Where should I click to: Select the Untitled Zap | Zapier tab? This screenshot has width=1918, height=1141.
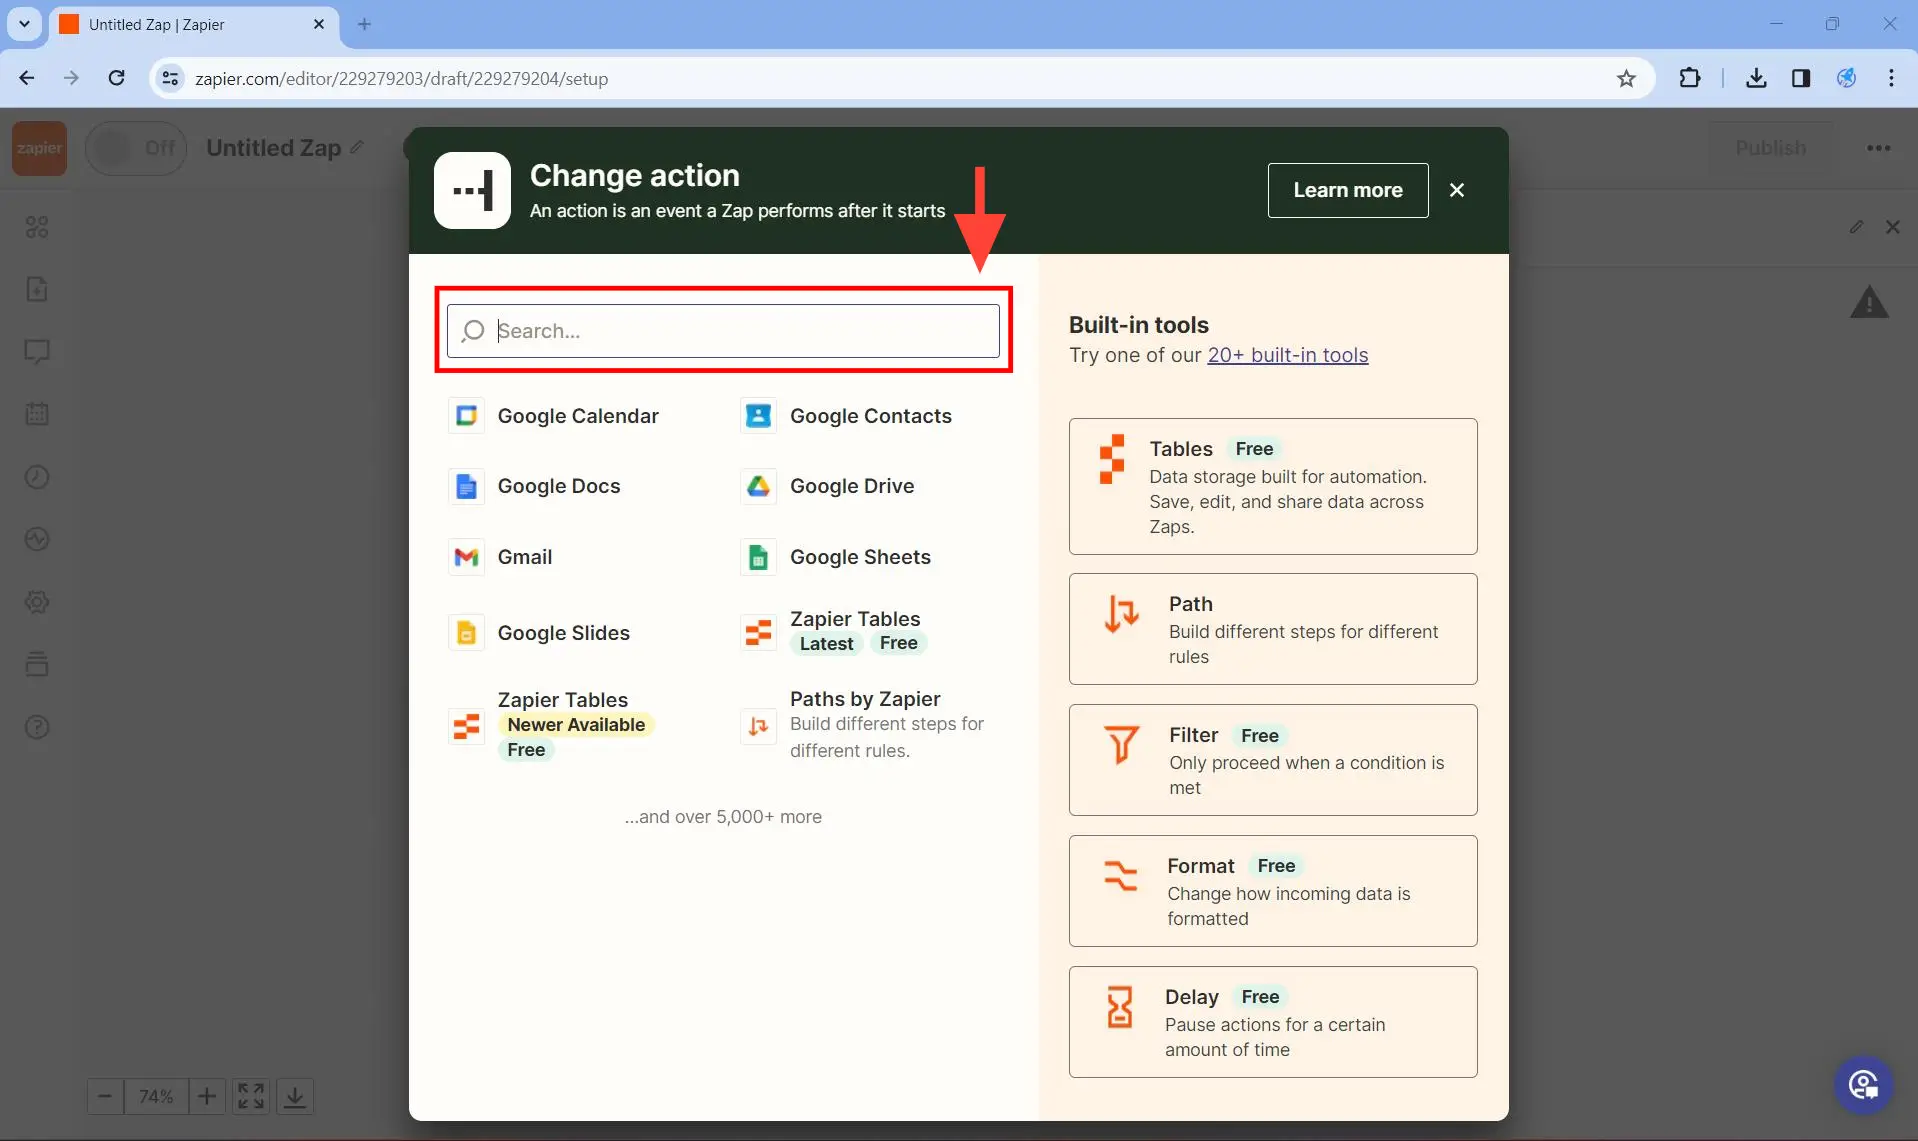(193, 24)
